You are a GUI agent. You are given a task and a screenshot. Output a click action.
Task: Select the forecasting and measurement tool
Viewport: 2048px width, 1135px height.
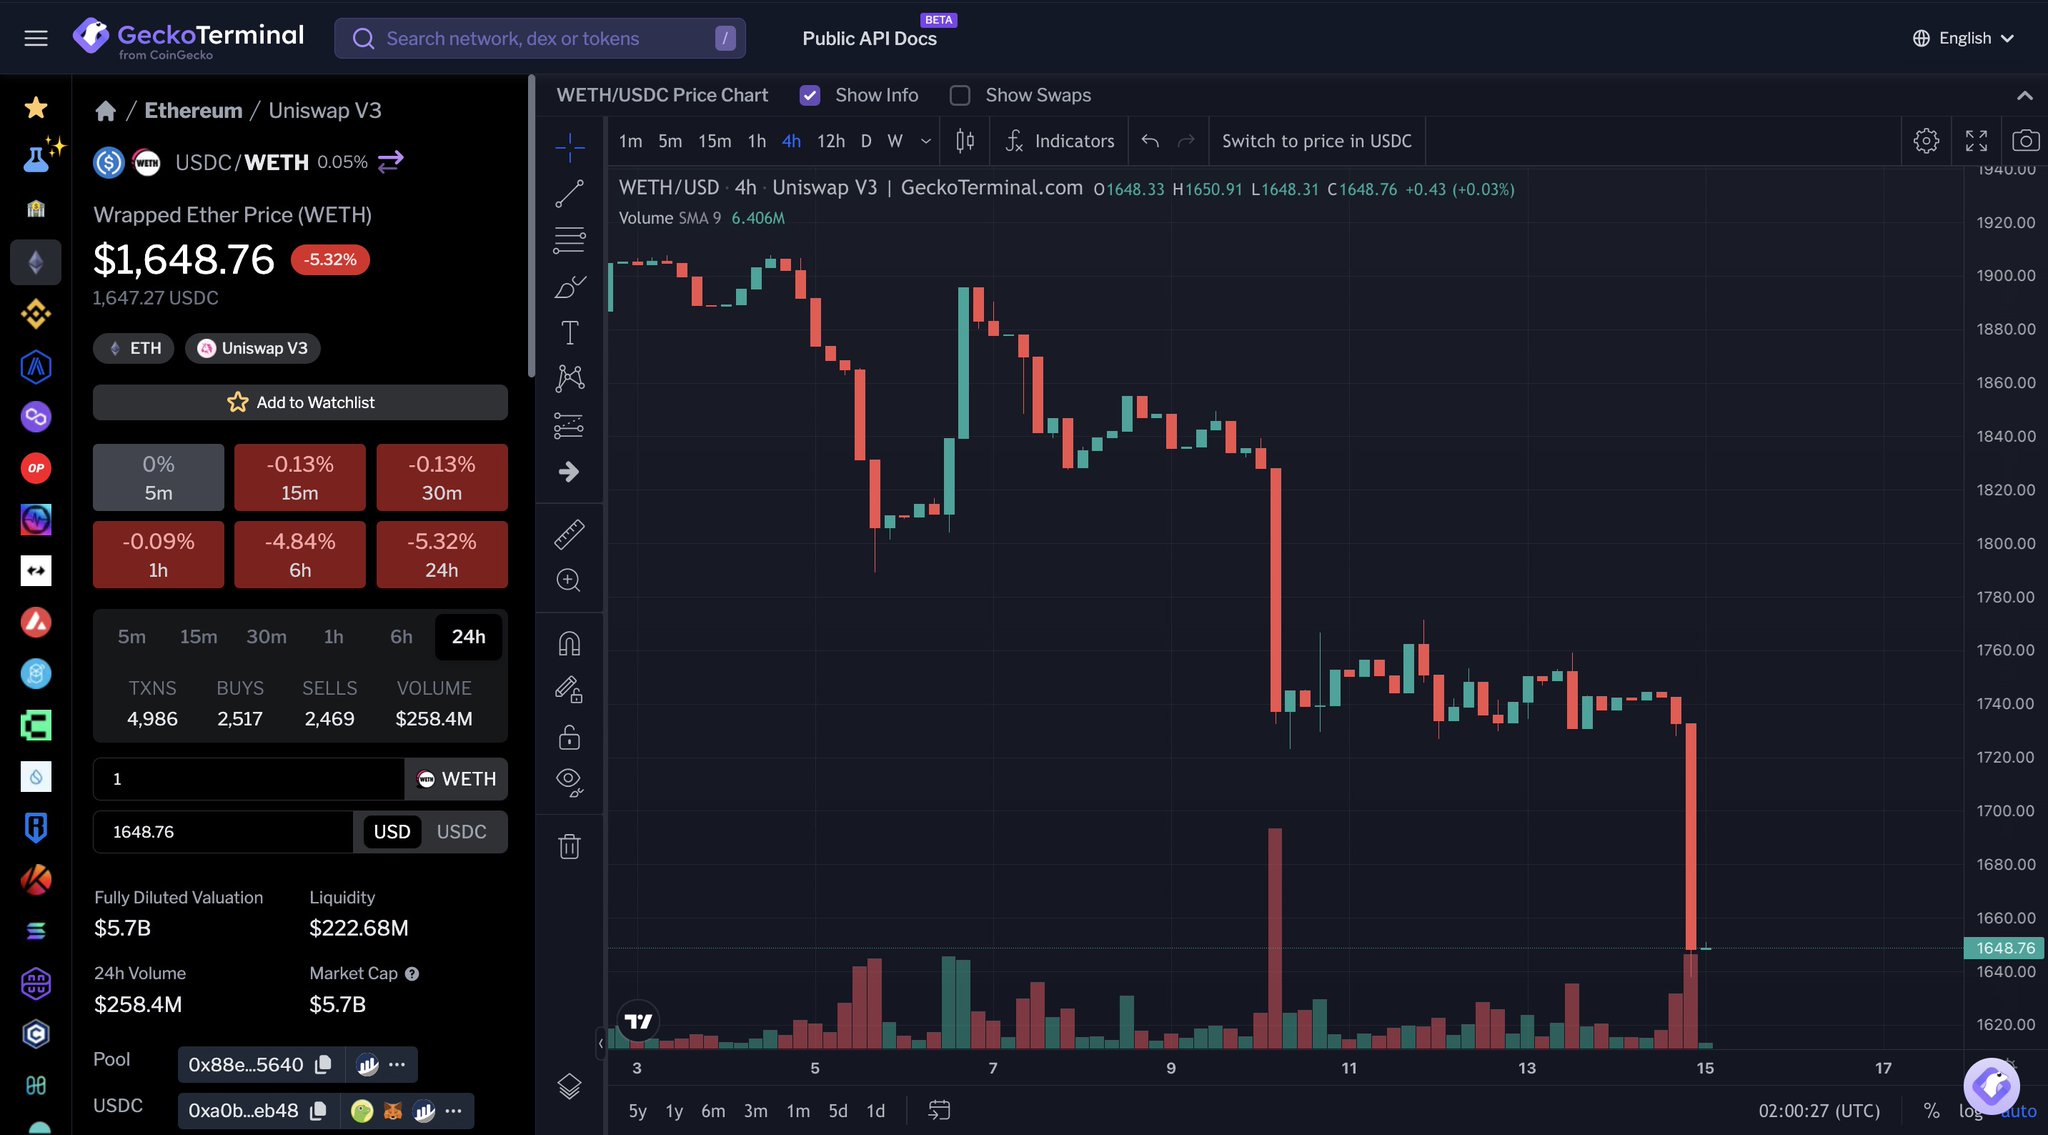[x=569, y=425]
